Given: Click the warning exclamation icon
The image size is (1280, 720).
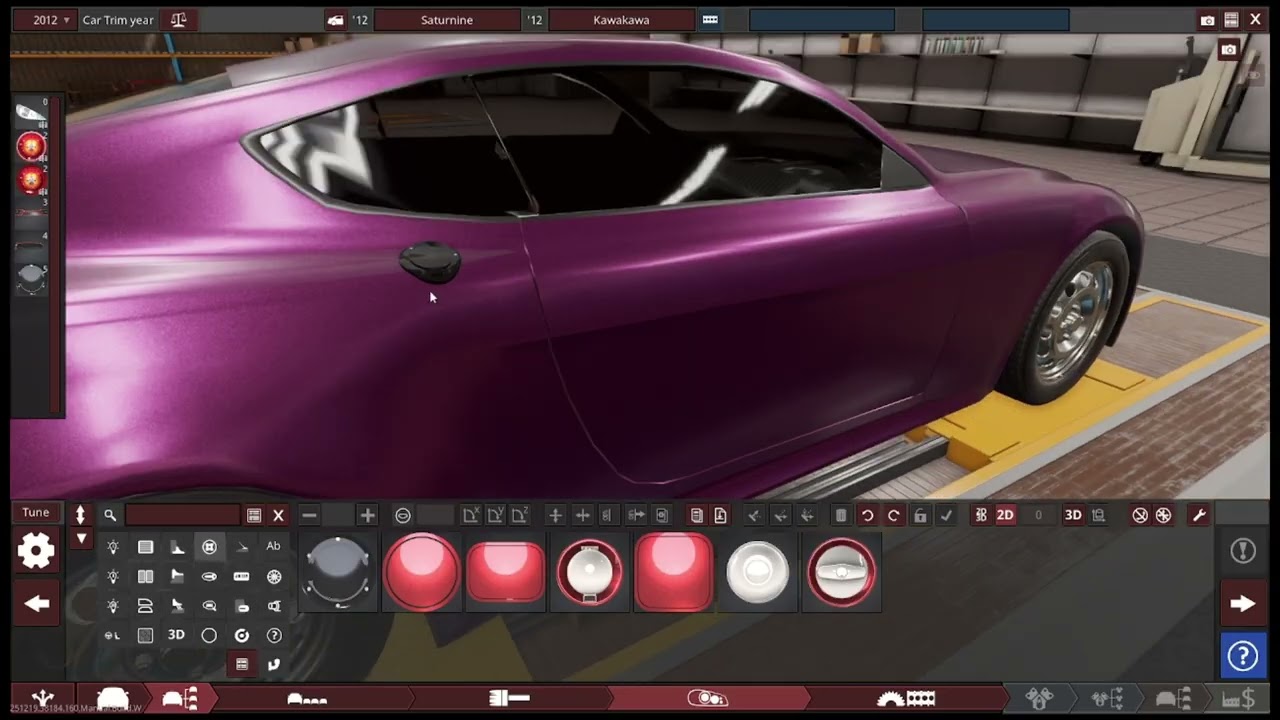Looking at the screenshot, I should (1243, 551).
